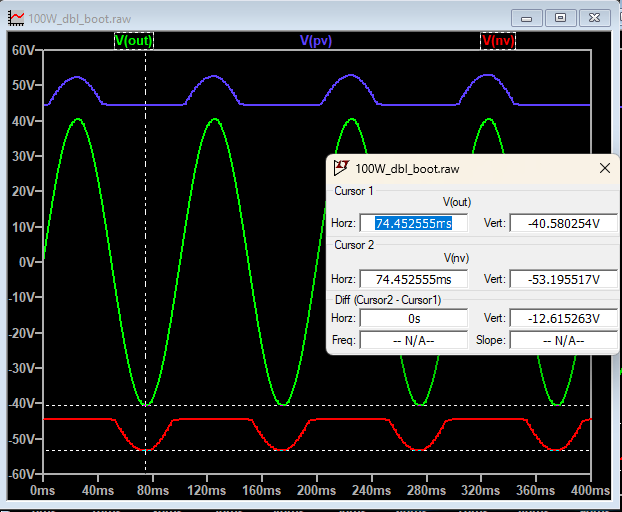Maximize the waveform plot window
This screenshot has width=622, height=512.
point(560,18)
